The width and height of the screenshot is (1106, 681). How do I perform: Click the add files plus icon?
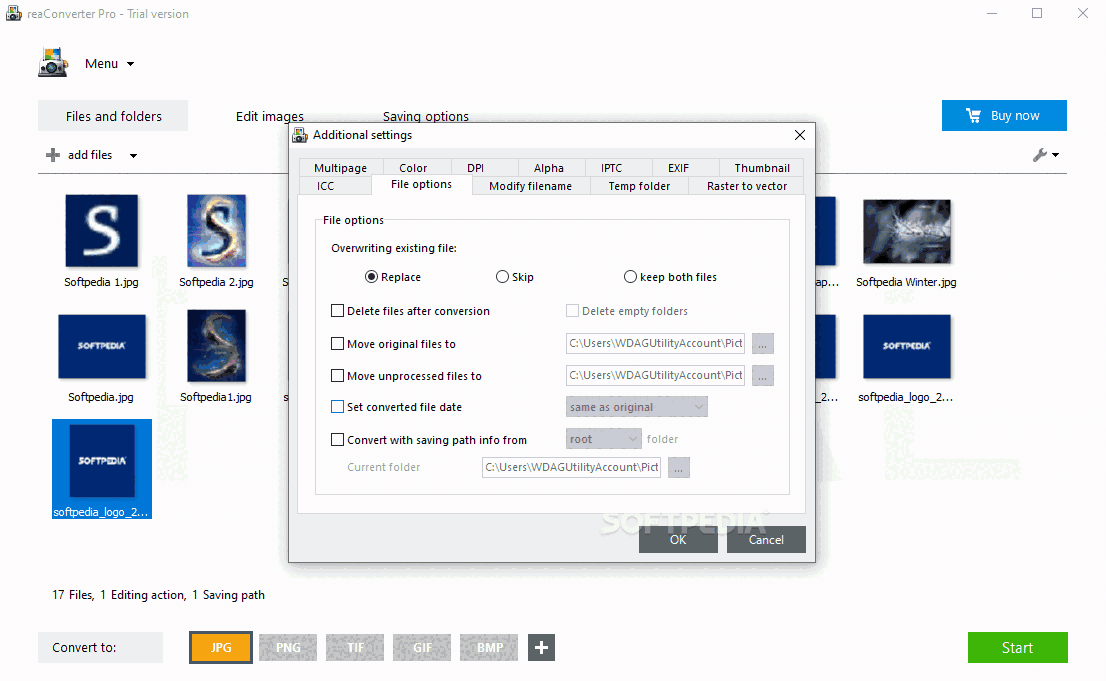(x=51, y=155)
